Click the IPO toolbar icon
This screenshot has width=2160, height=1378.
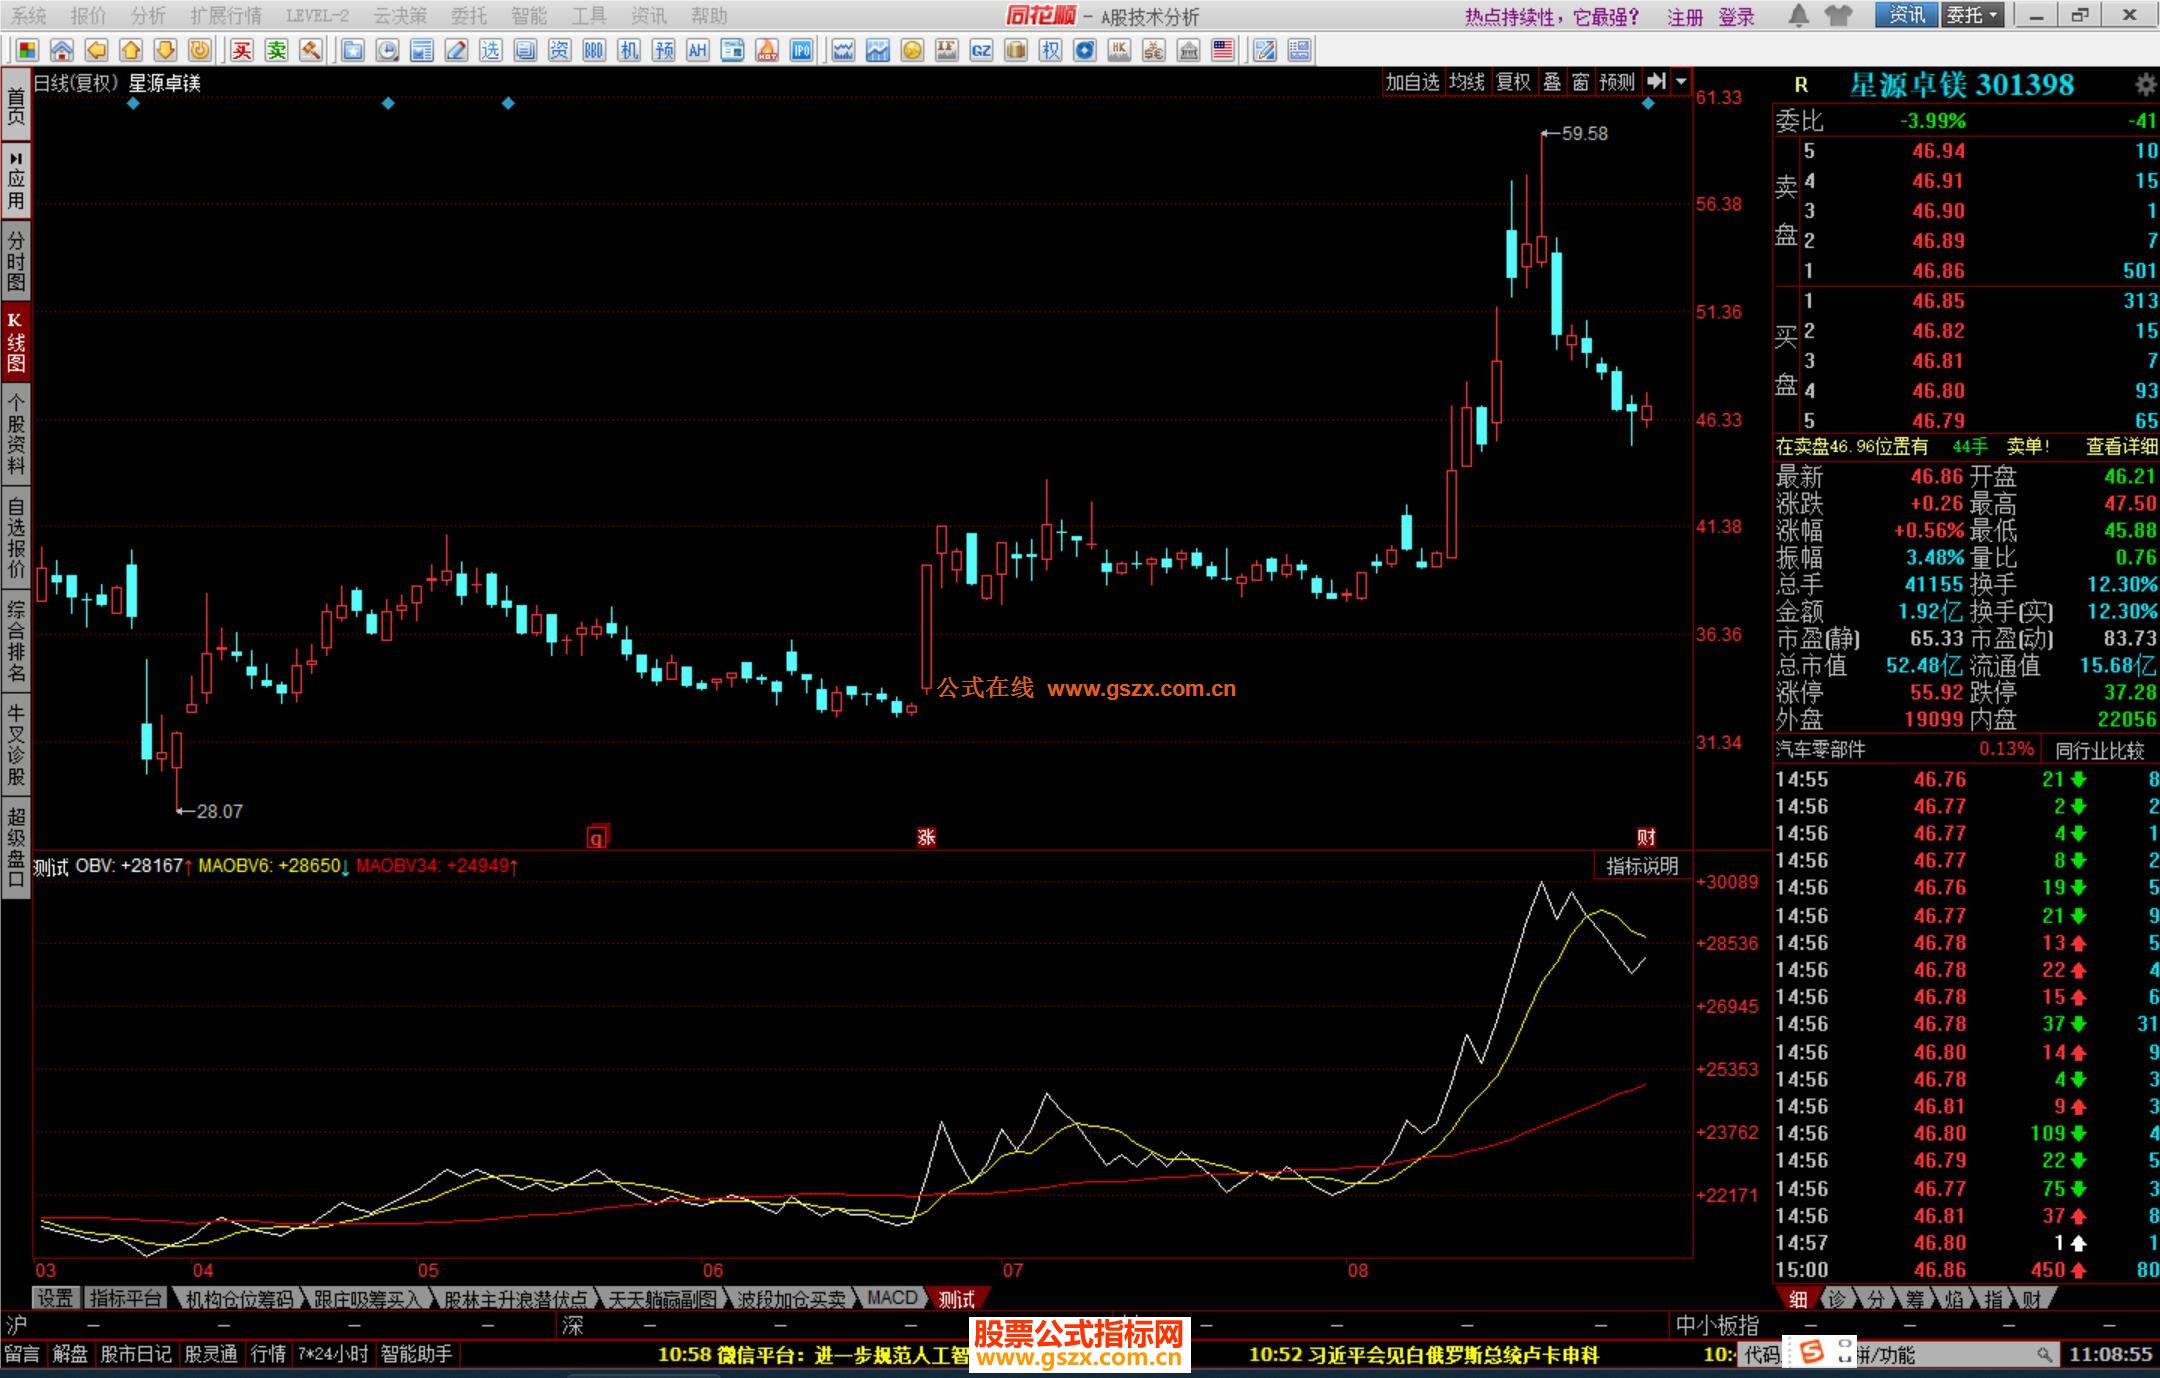tap(801, 50)
